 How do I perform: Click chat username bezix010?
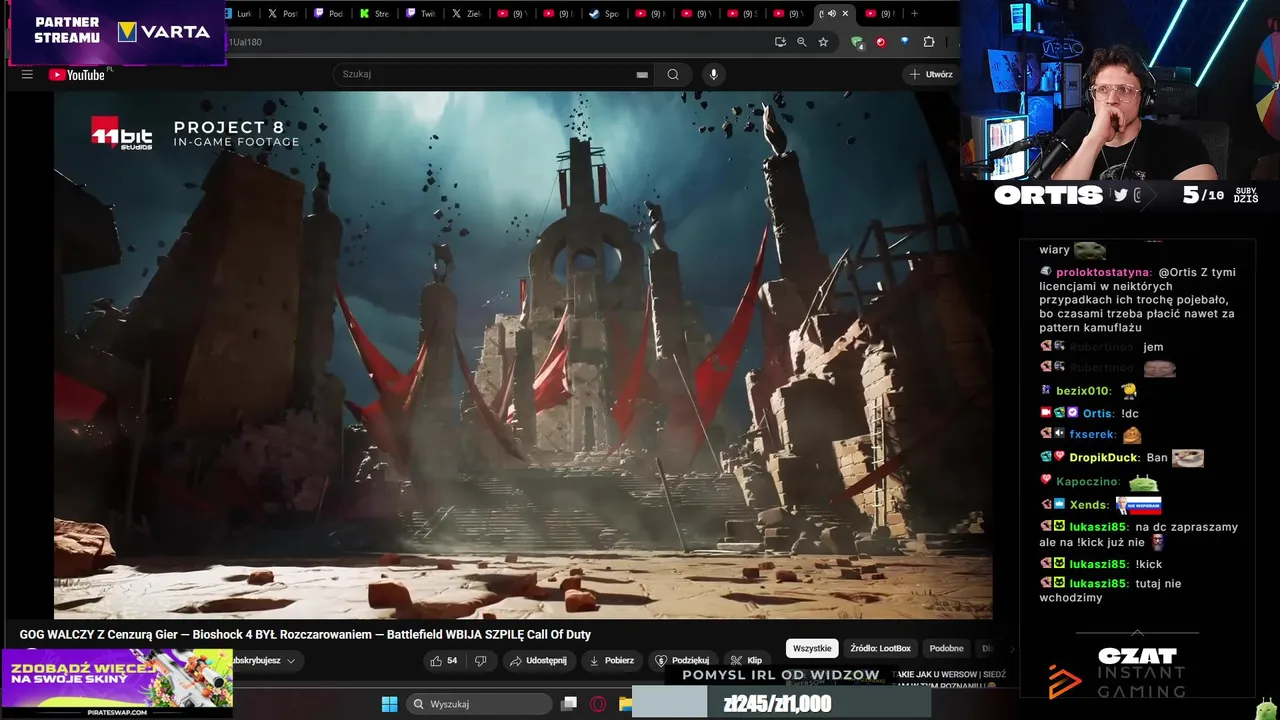point(1083,391)
